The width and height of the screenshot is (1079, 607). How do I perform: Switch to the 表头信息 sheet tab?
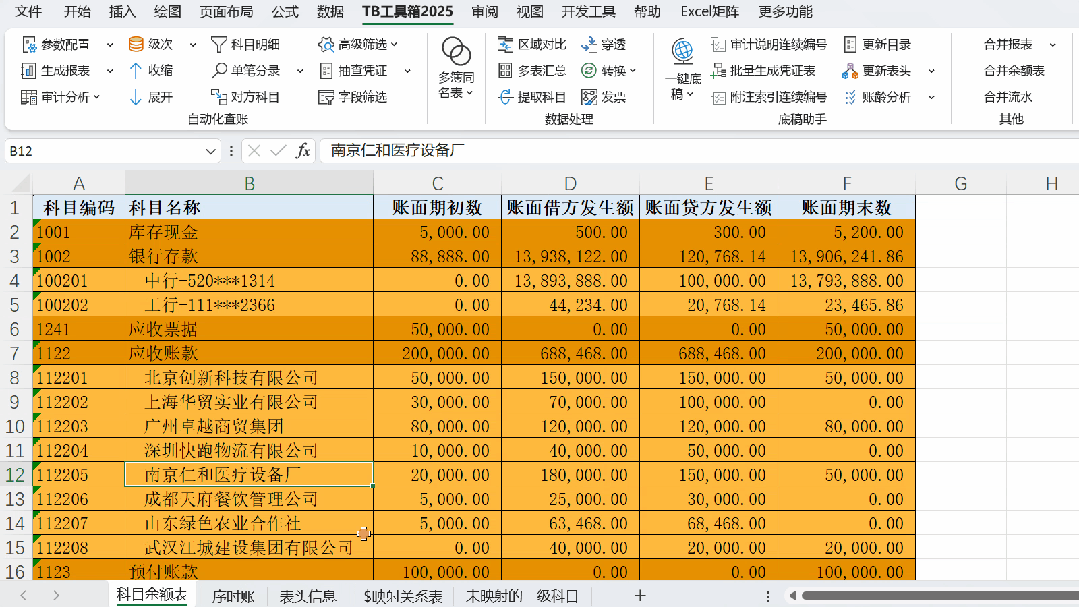point(308,596)
